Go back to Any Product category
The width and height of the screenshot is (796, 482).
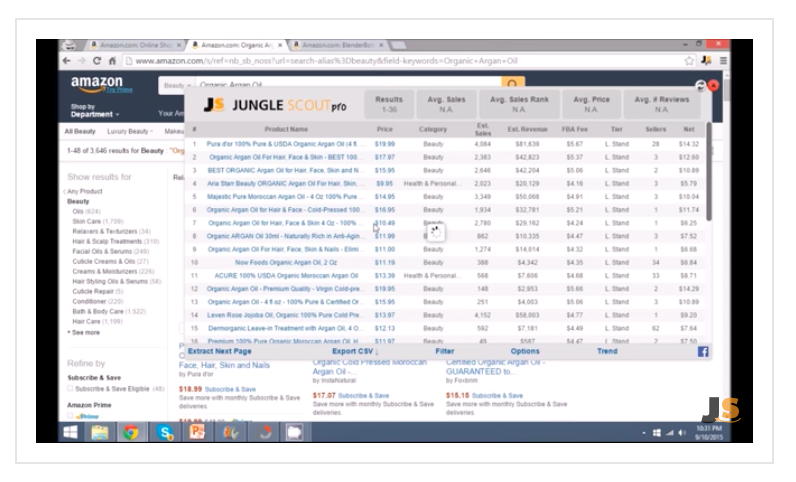click(84, 191)
